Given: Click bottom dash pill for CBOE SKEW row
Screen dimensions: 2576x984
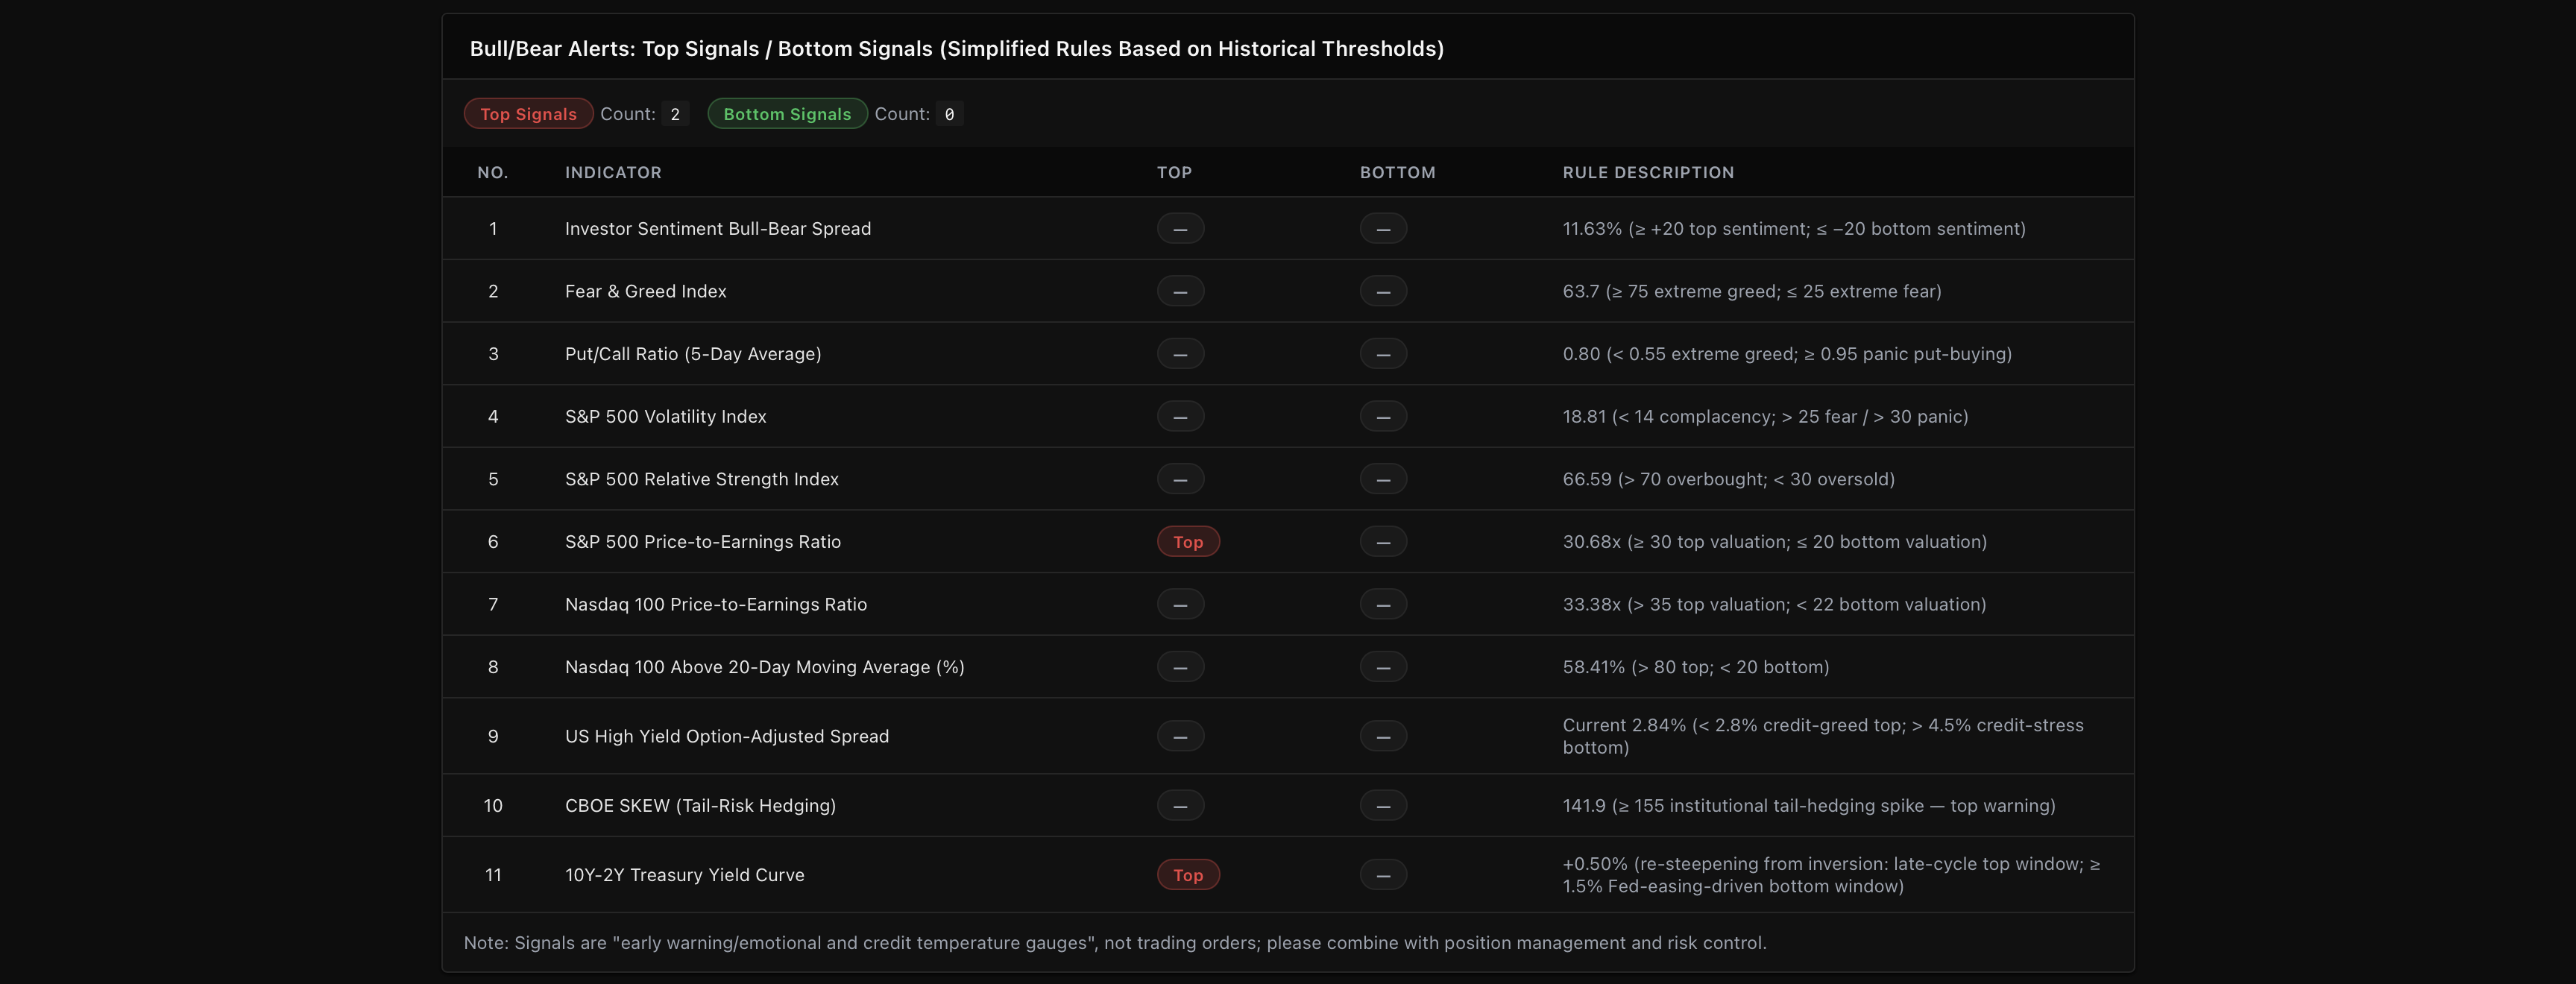Looking at the screenshot, I should [1383, 805].
